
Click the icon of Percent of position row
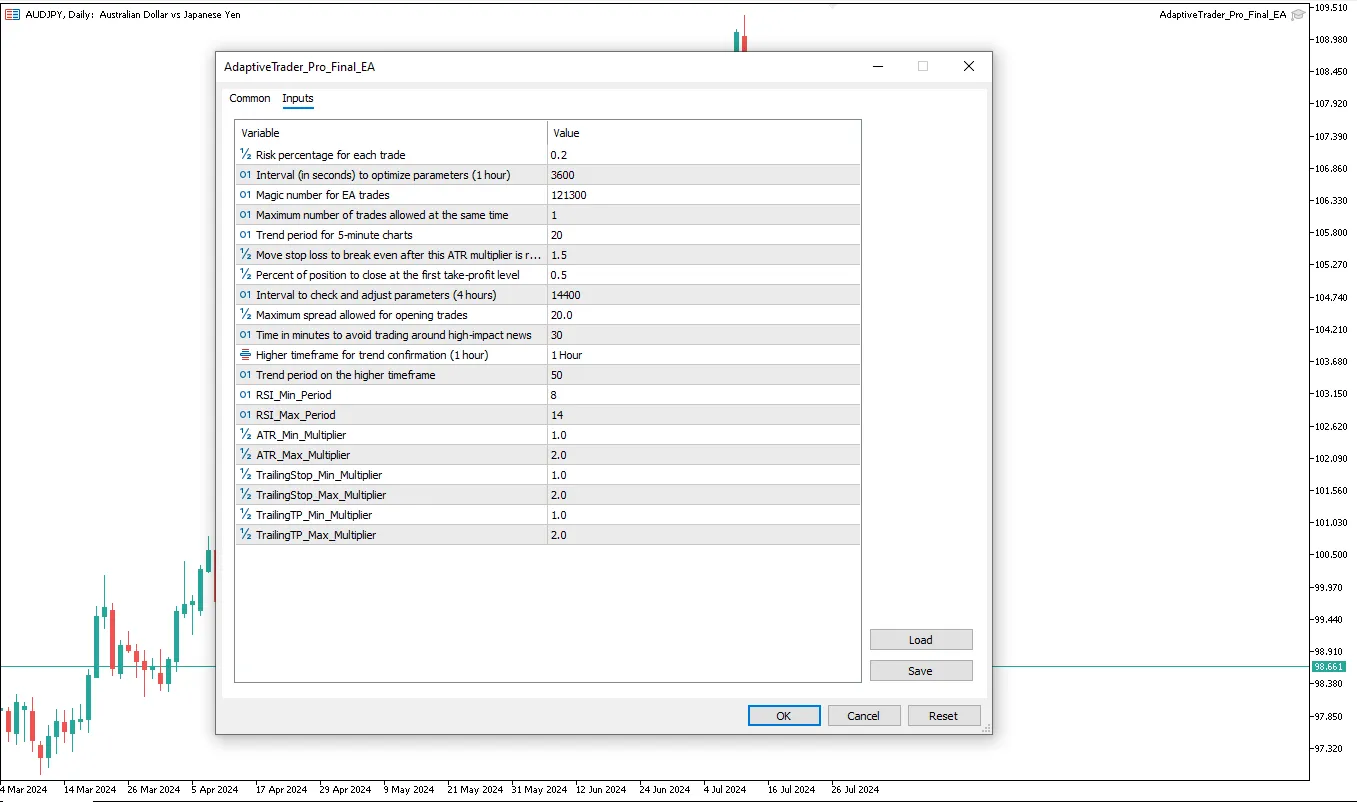tap(246, 275)
